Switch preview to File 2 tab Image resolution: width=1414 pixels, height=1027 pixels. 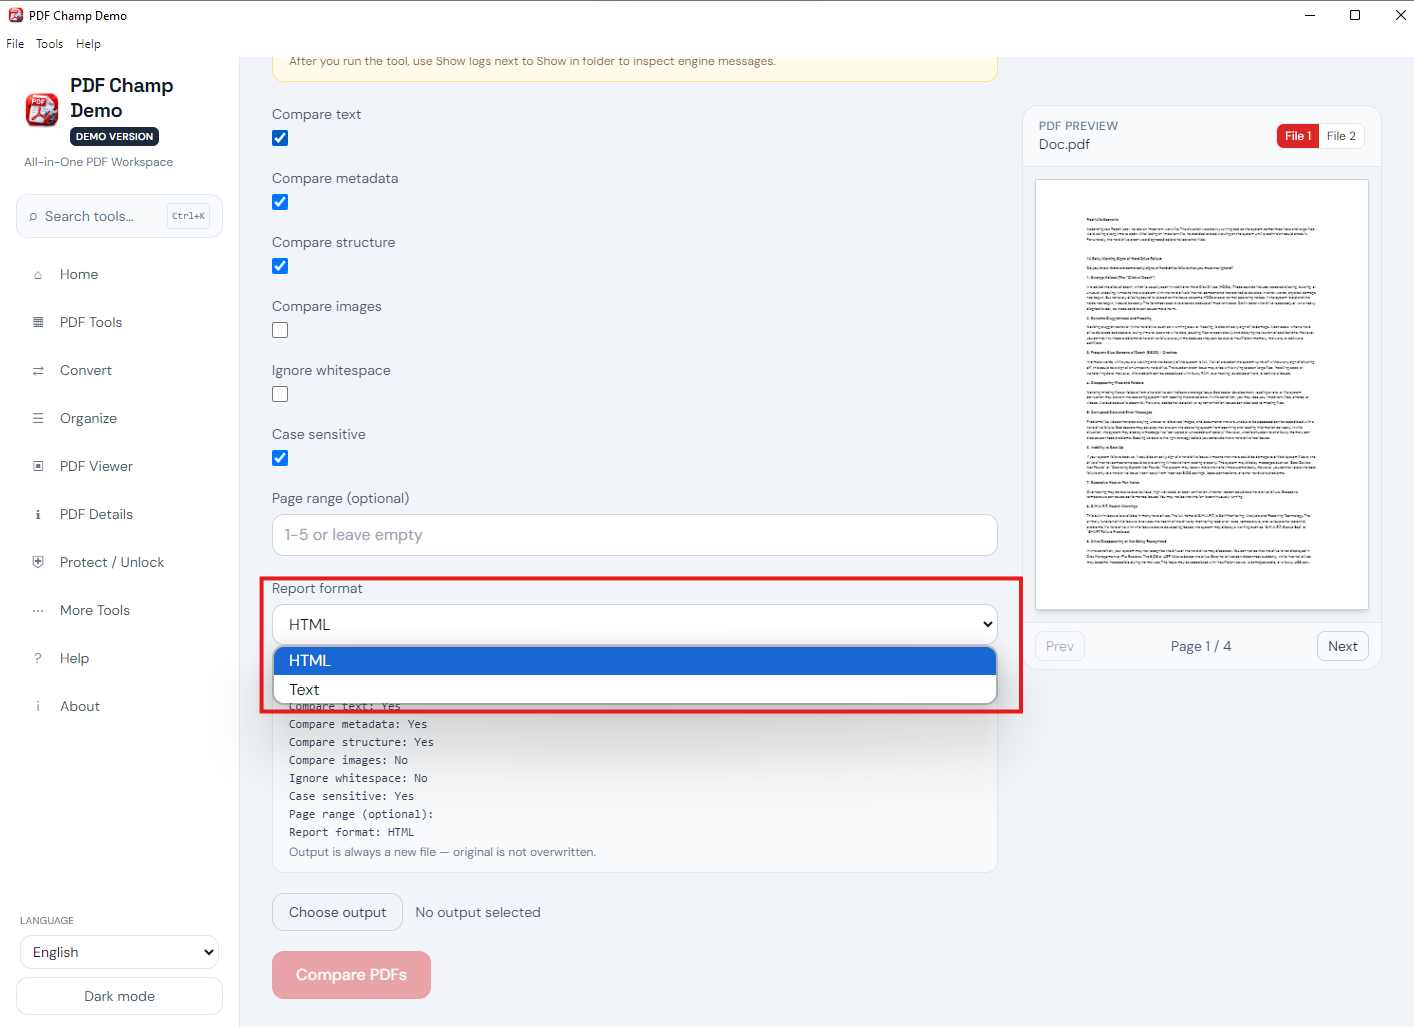point(1341,136)
